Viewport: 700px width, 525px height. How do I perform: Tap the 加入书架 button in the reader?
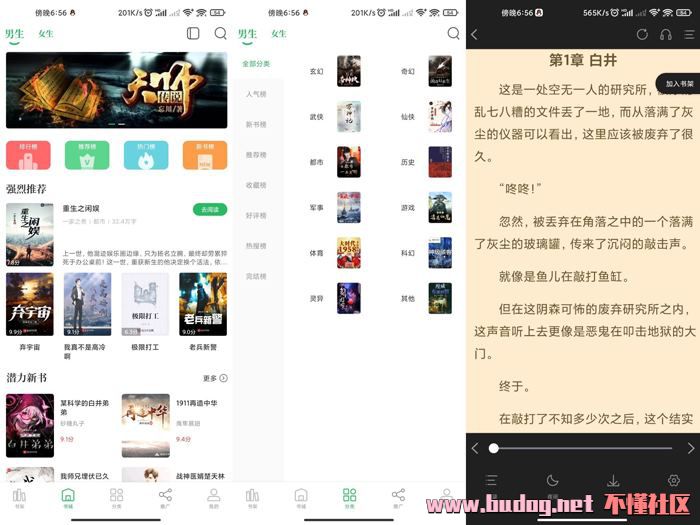(679, 83)
